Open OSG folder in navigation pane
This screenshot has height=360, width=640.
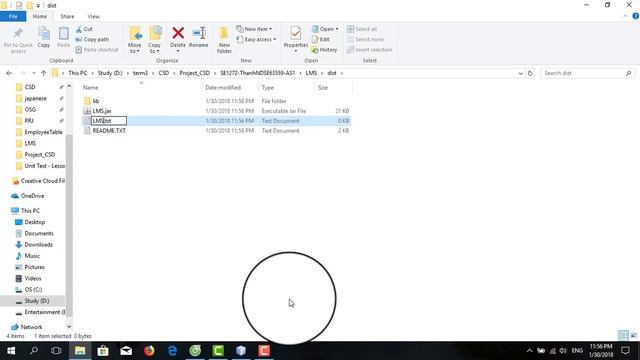pyautogui.click(x=30, y=109)
